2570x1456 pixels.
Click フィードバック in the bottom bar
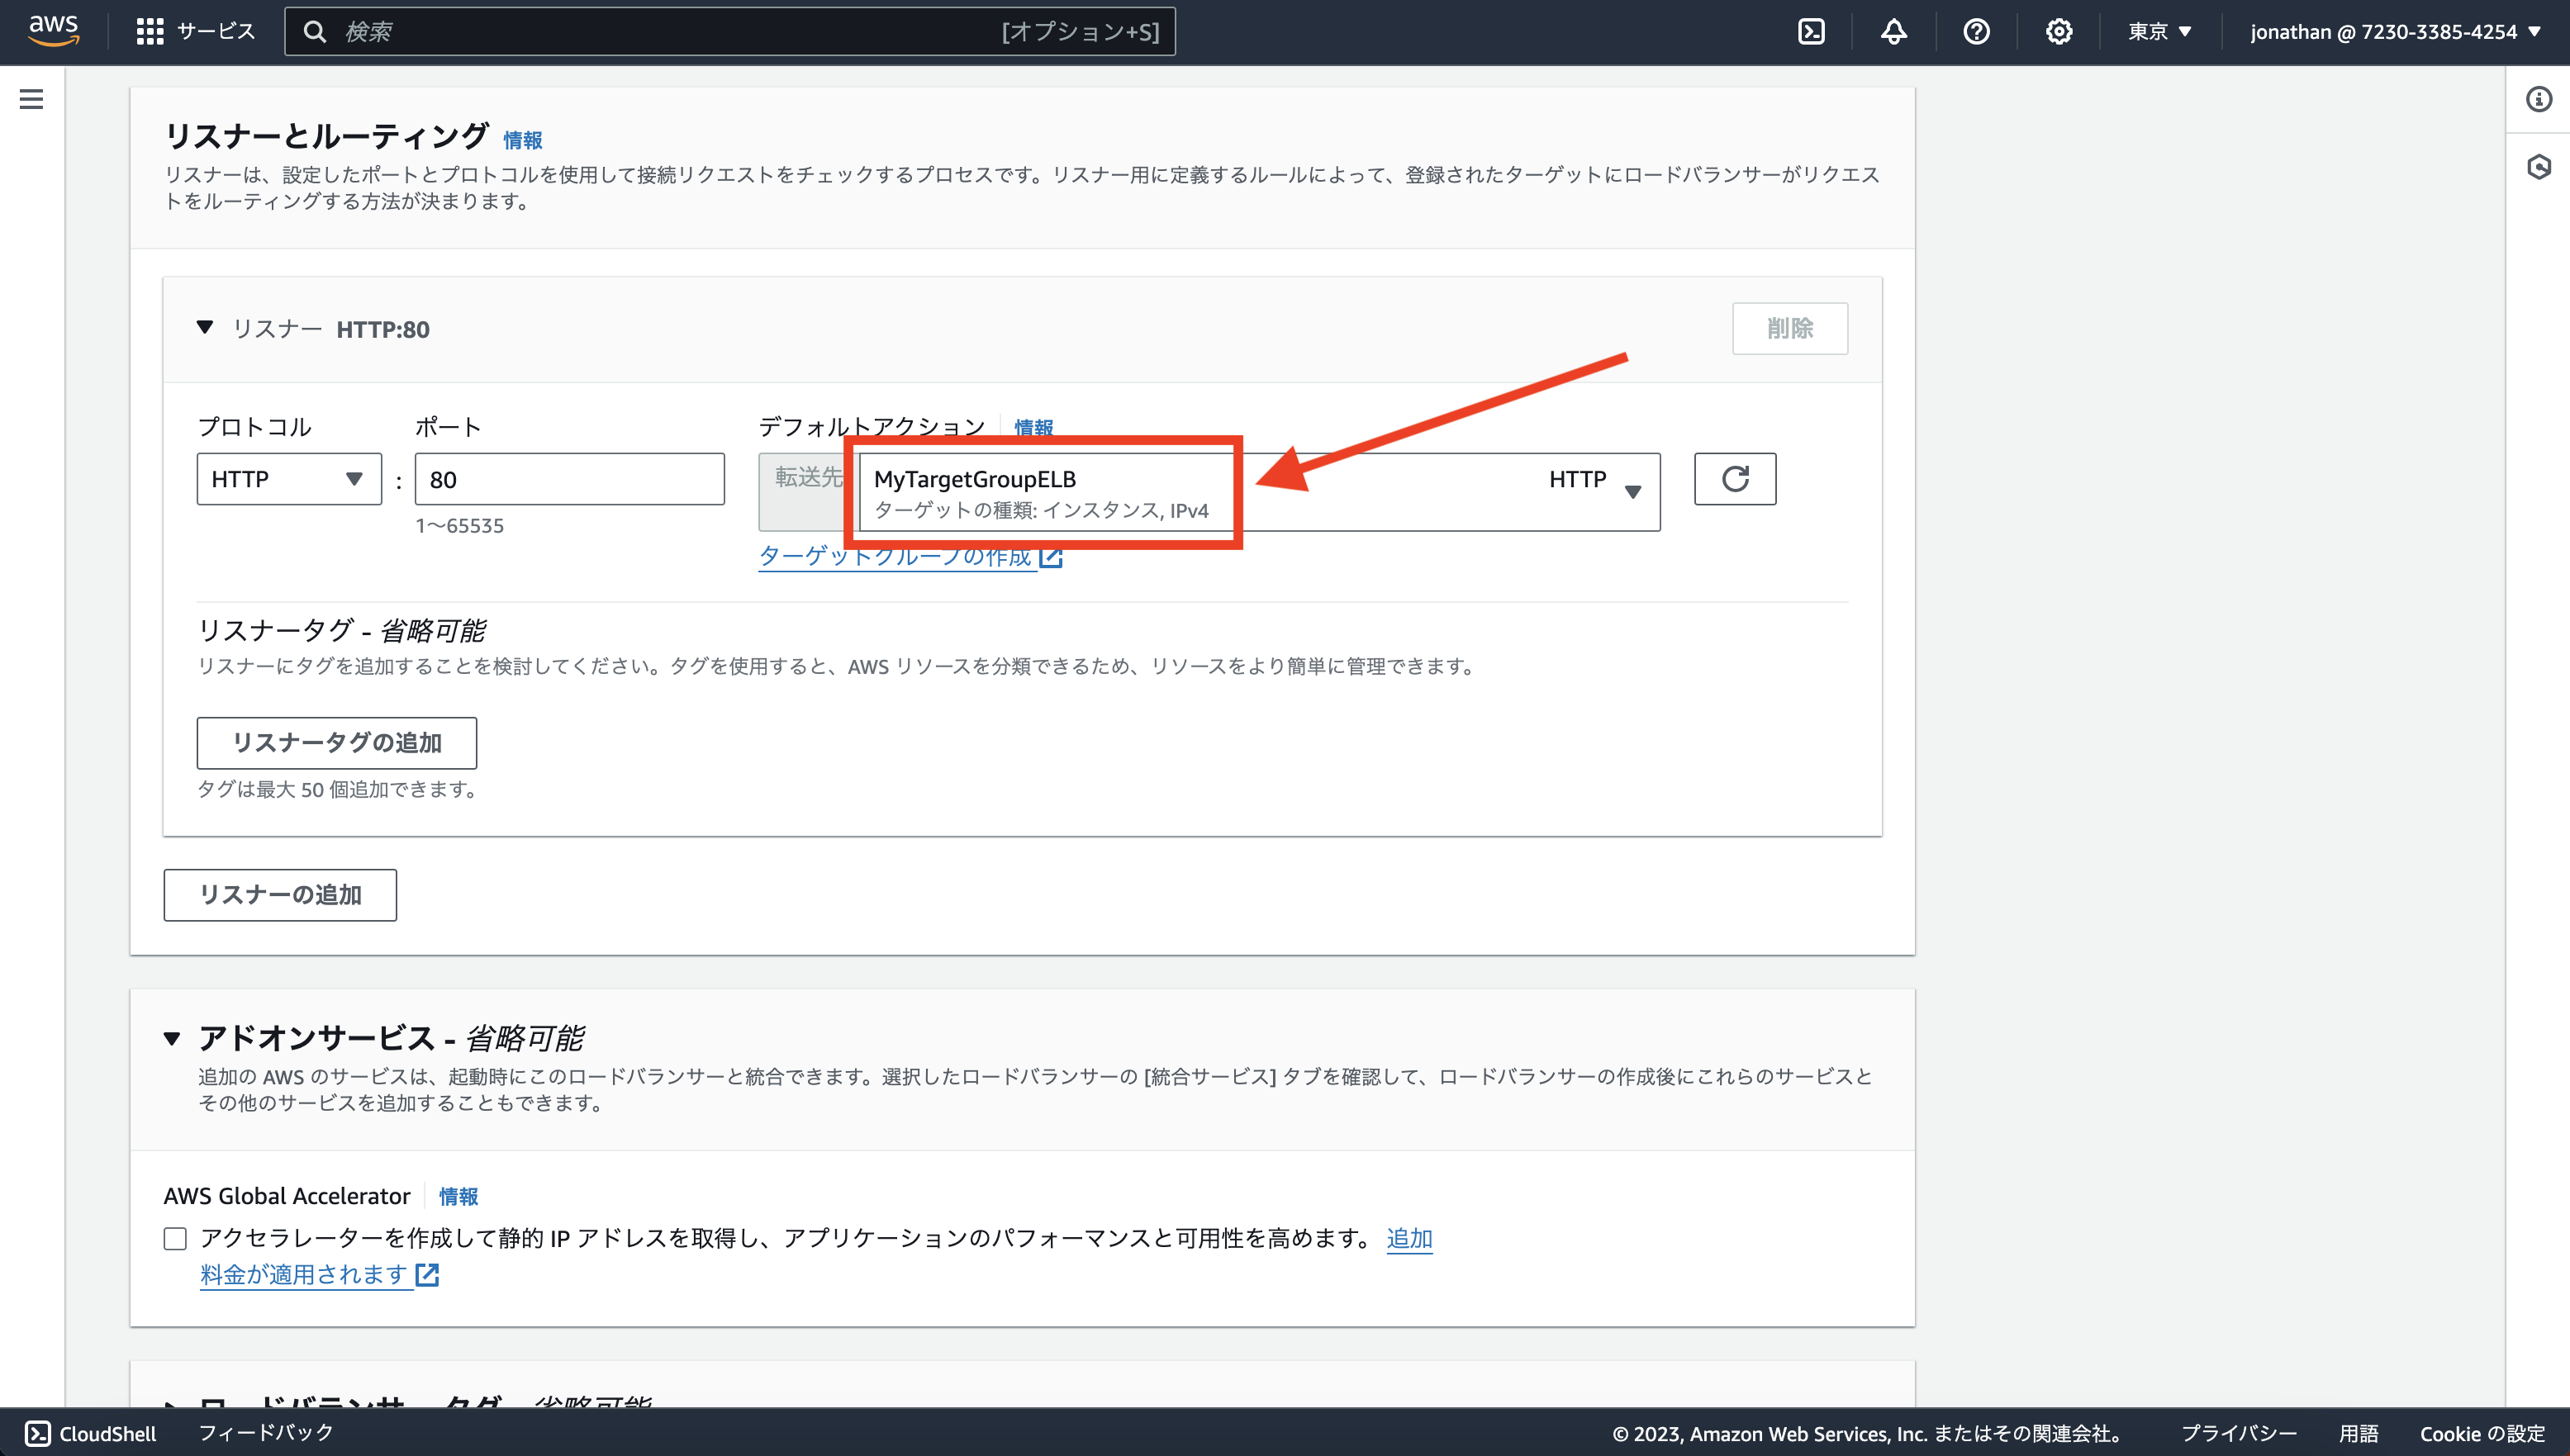(x=265, y=1432)
